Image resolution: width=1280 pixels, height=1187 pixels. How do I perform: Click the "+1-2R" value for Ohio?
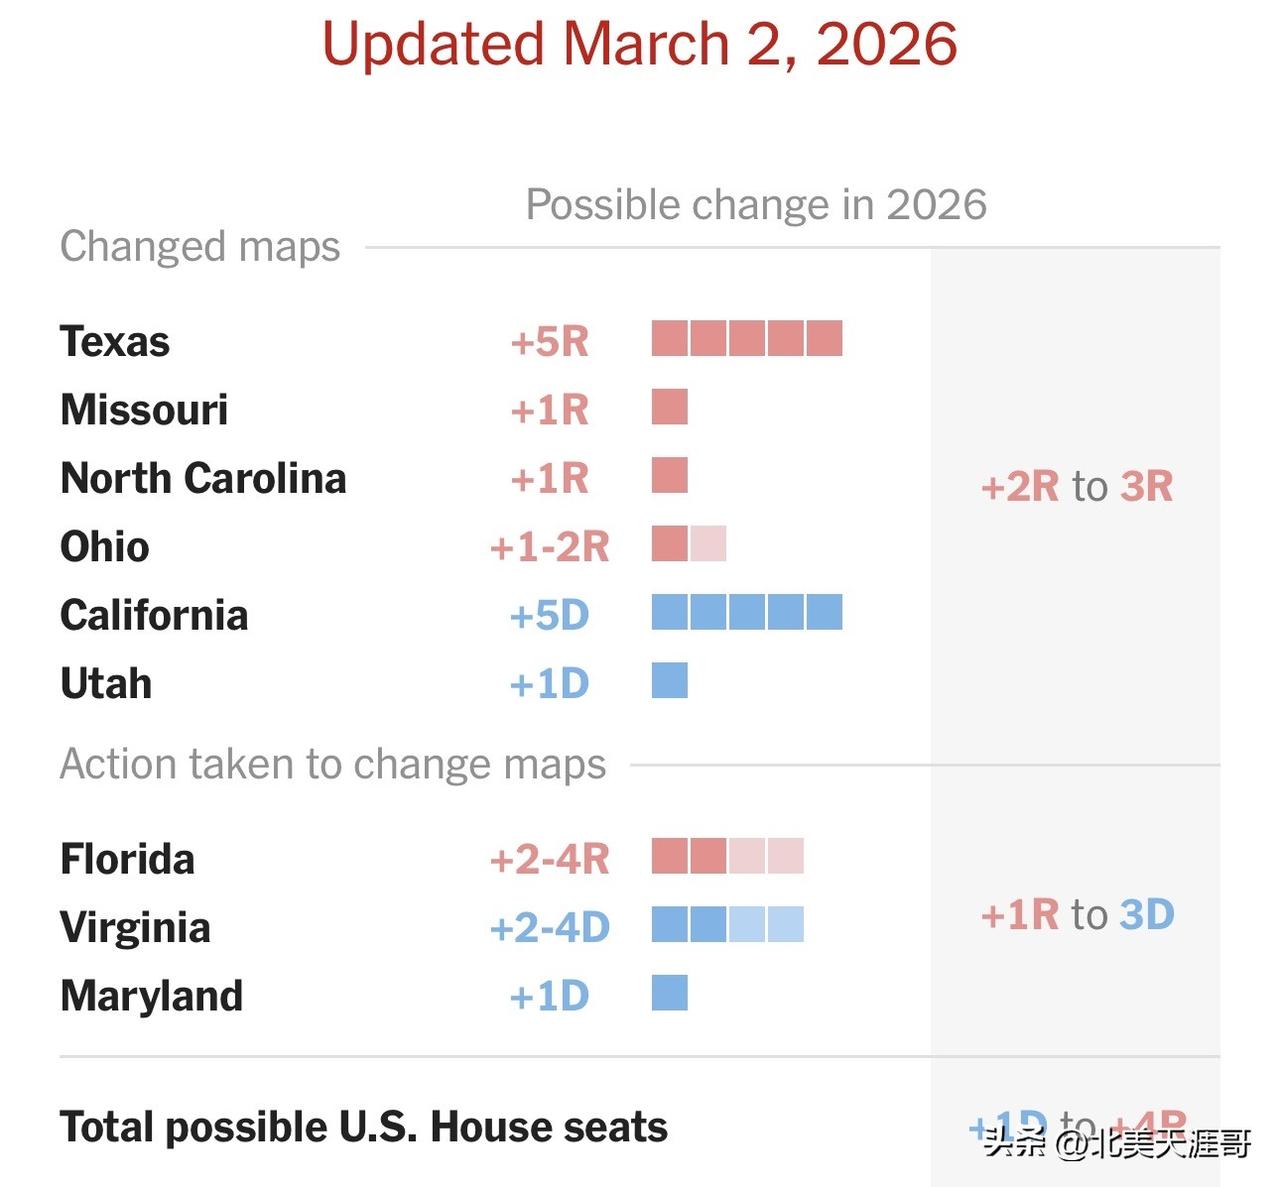[x=549, y=547]
